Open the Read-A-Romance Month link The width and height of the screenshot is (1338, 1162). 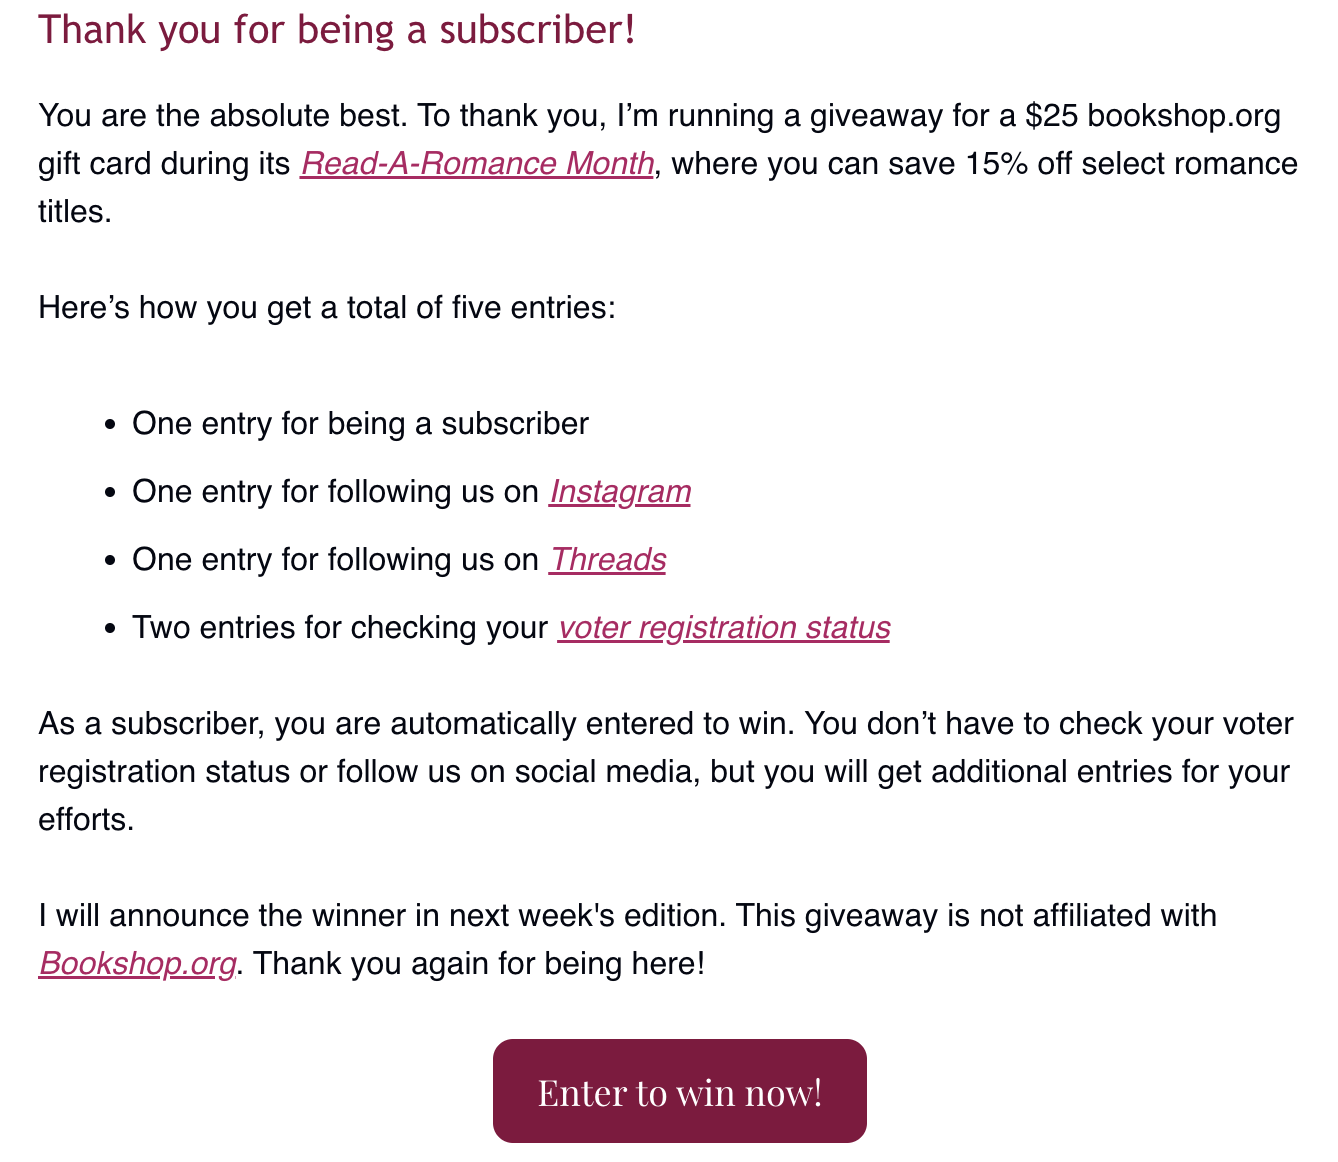[477, 163]
